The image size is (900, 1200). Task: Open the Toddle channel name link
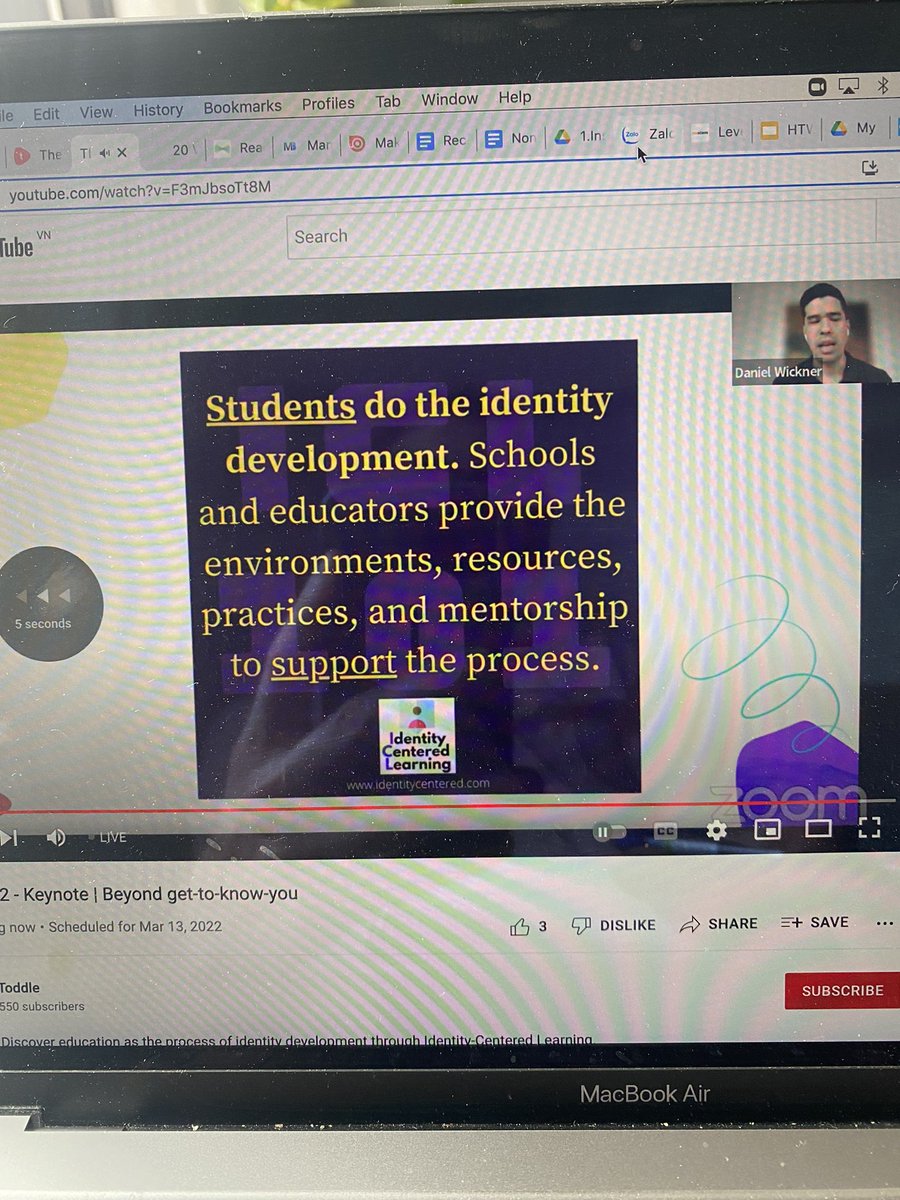[x=19, y=987]
